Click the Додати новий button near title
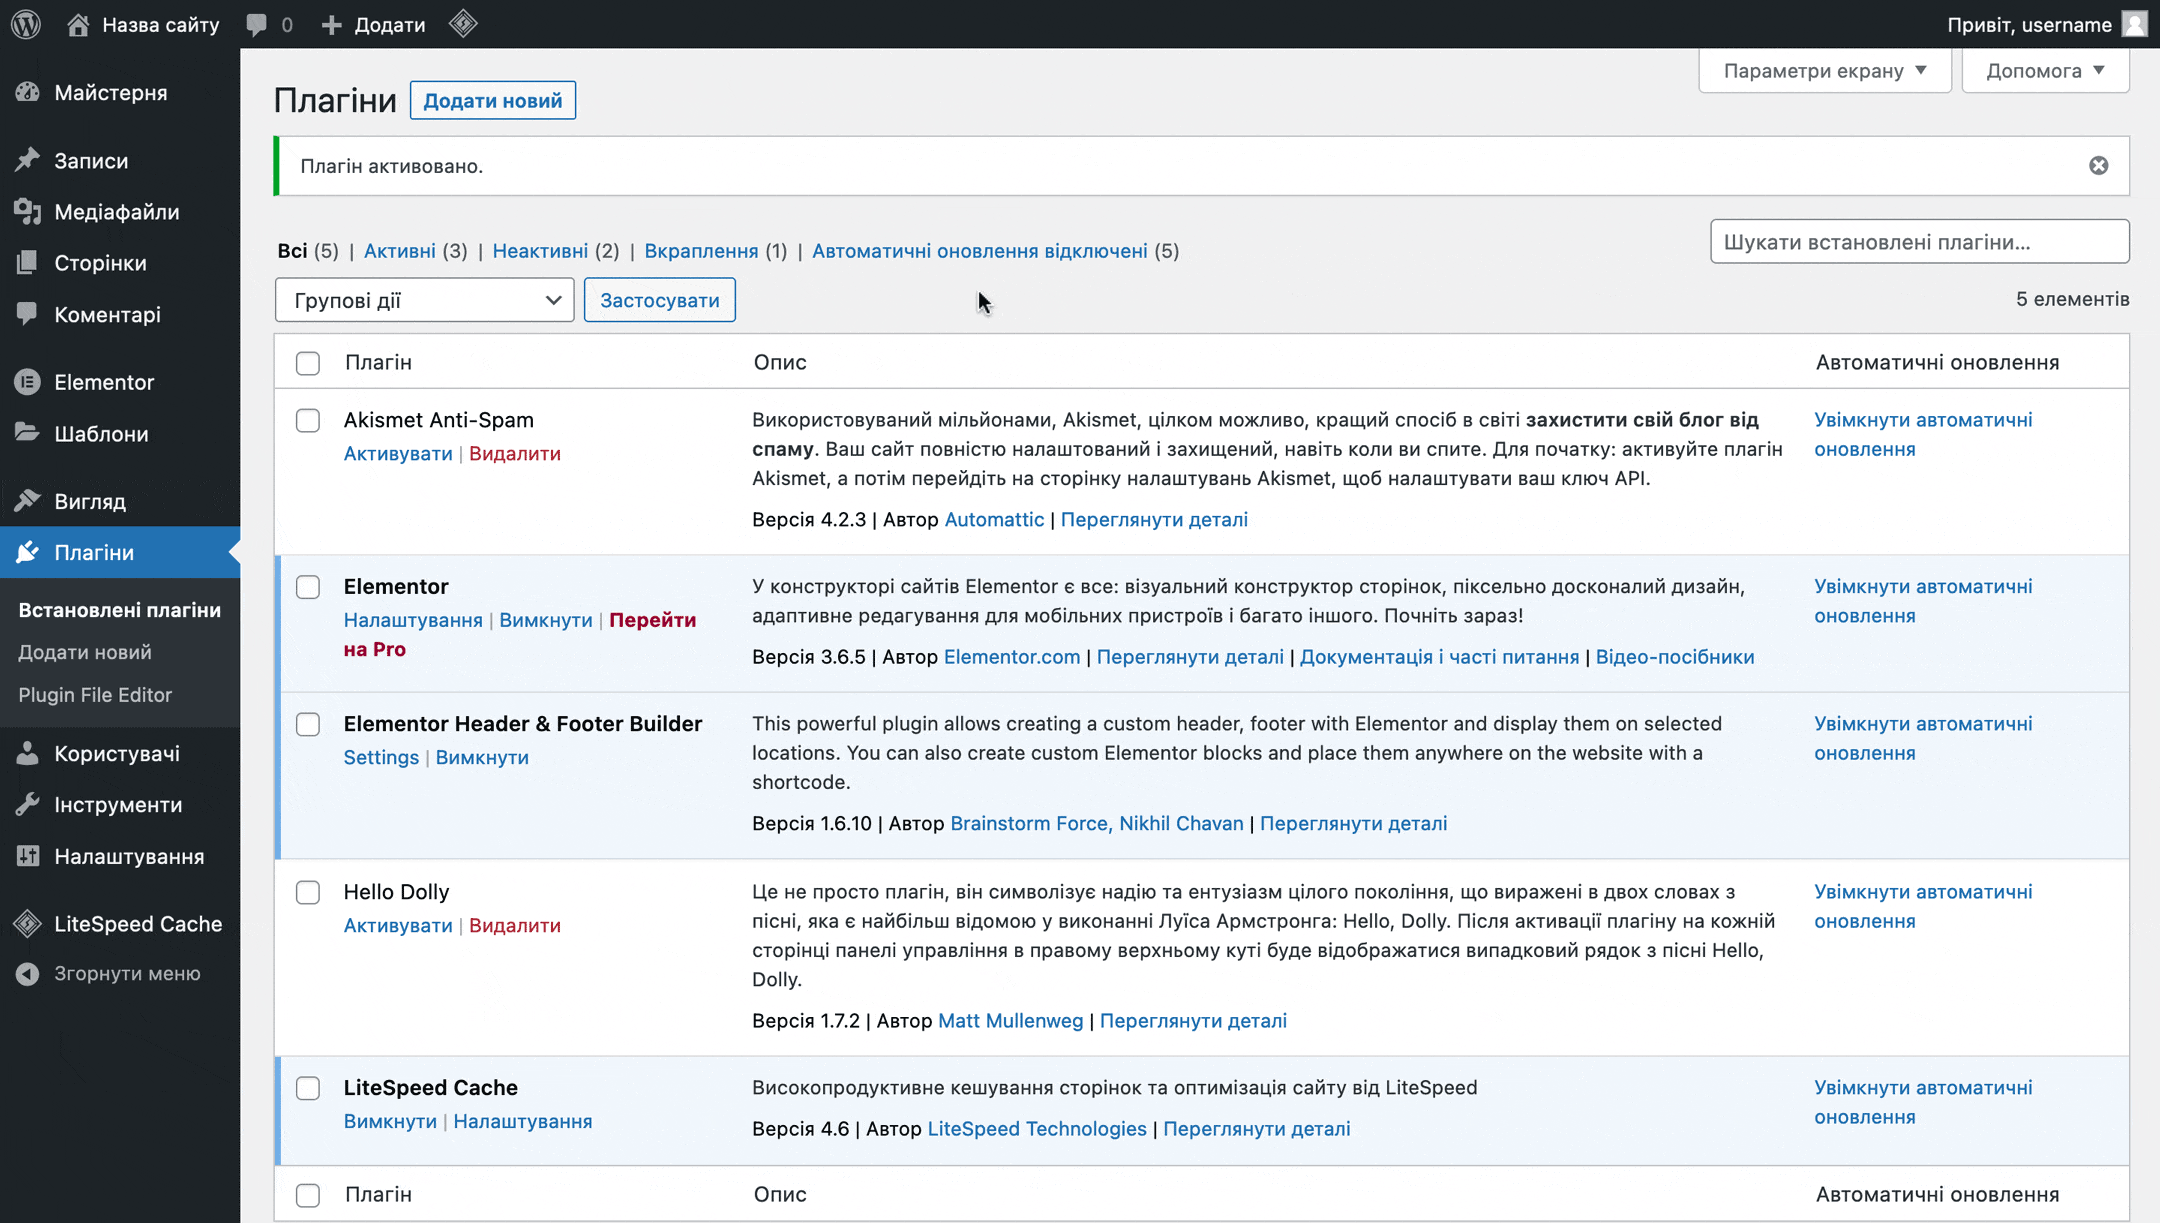The height and width of the screenshot is (1223, 2160). 492,100
